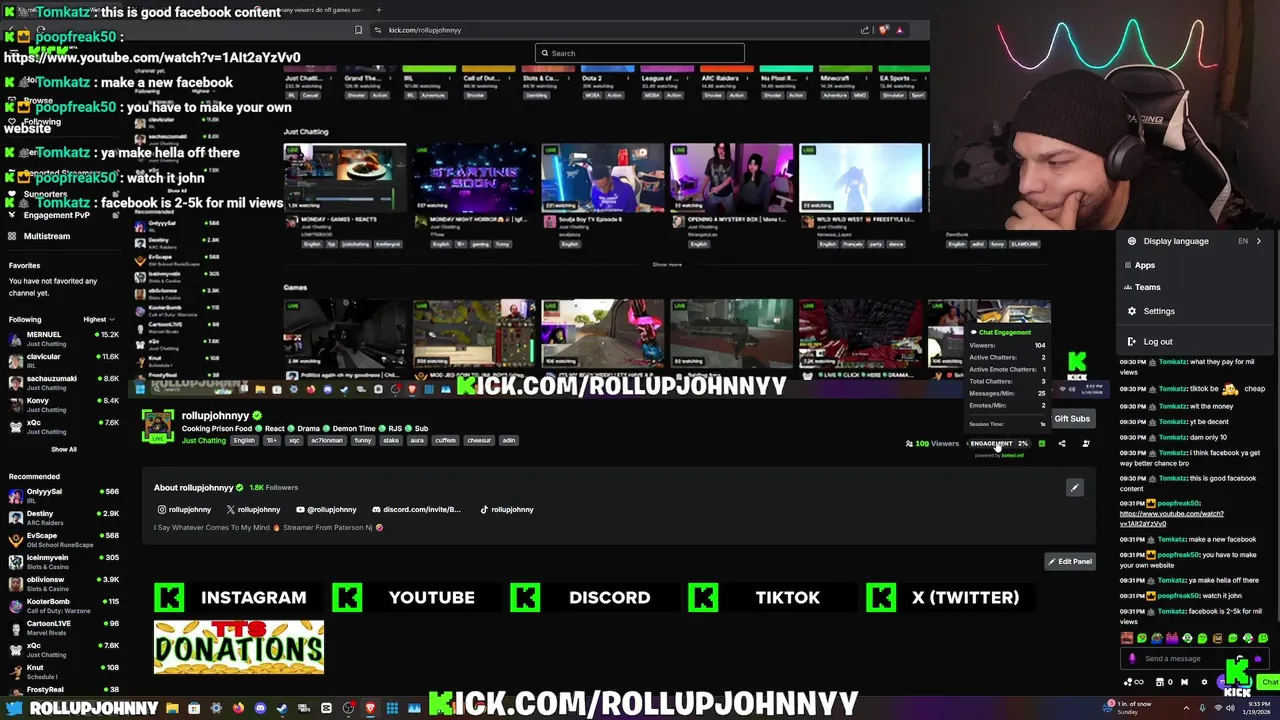Select Log out in the profile menu
The width and height of the screenshot is (1280, 720).
point(1158,342)
